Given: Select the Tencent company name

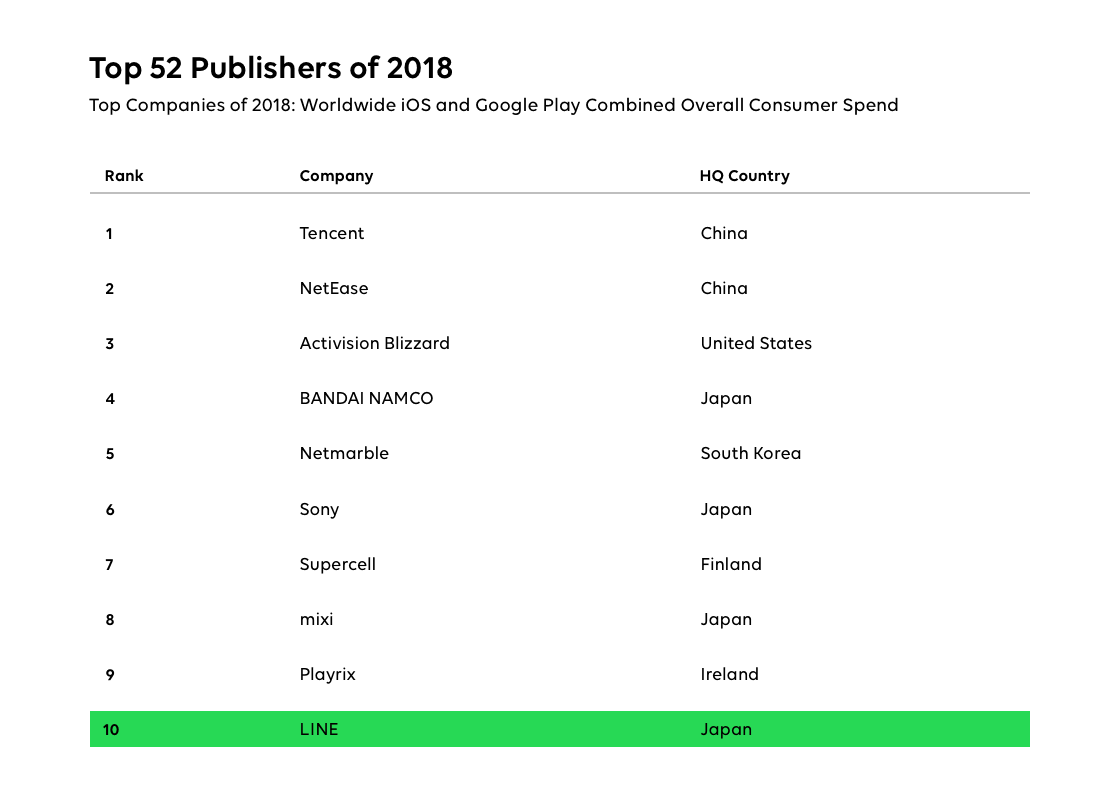Looking at the screenshot, I should (x=332, y=233).
